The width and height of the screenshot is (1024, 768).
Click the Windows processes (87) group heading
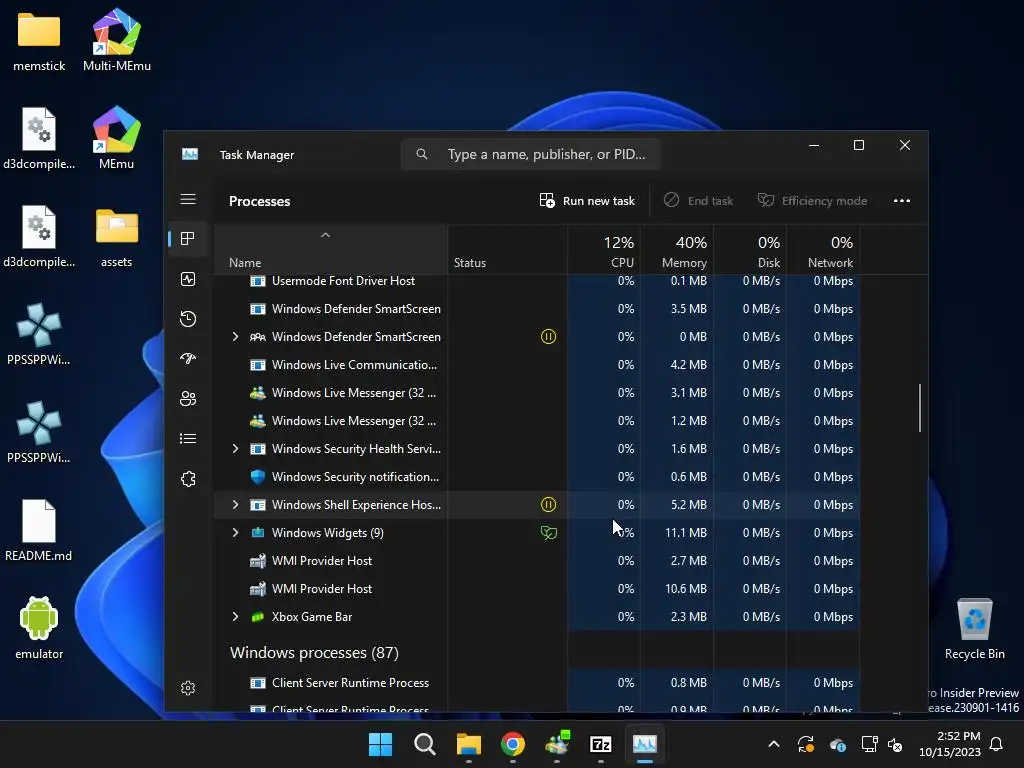tap(314, 652)
